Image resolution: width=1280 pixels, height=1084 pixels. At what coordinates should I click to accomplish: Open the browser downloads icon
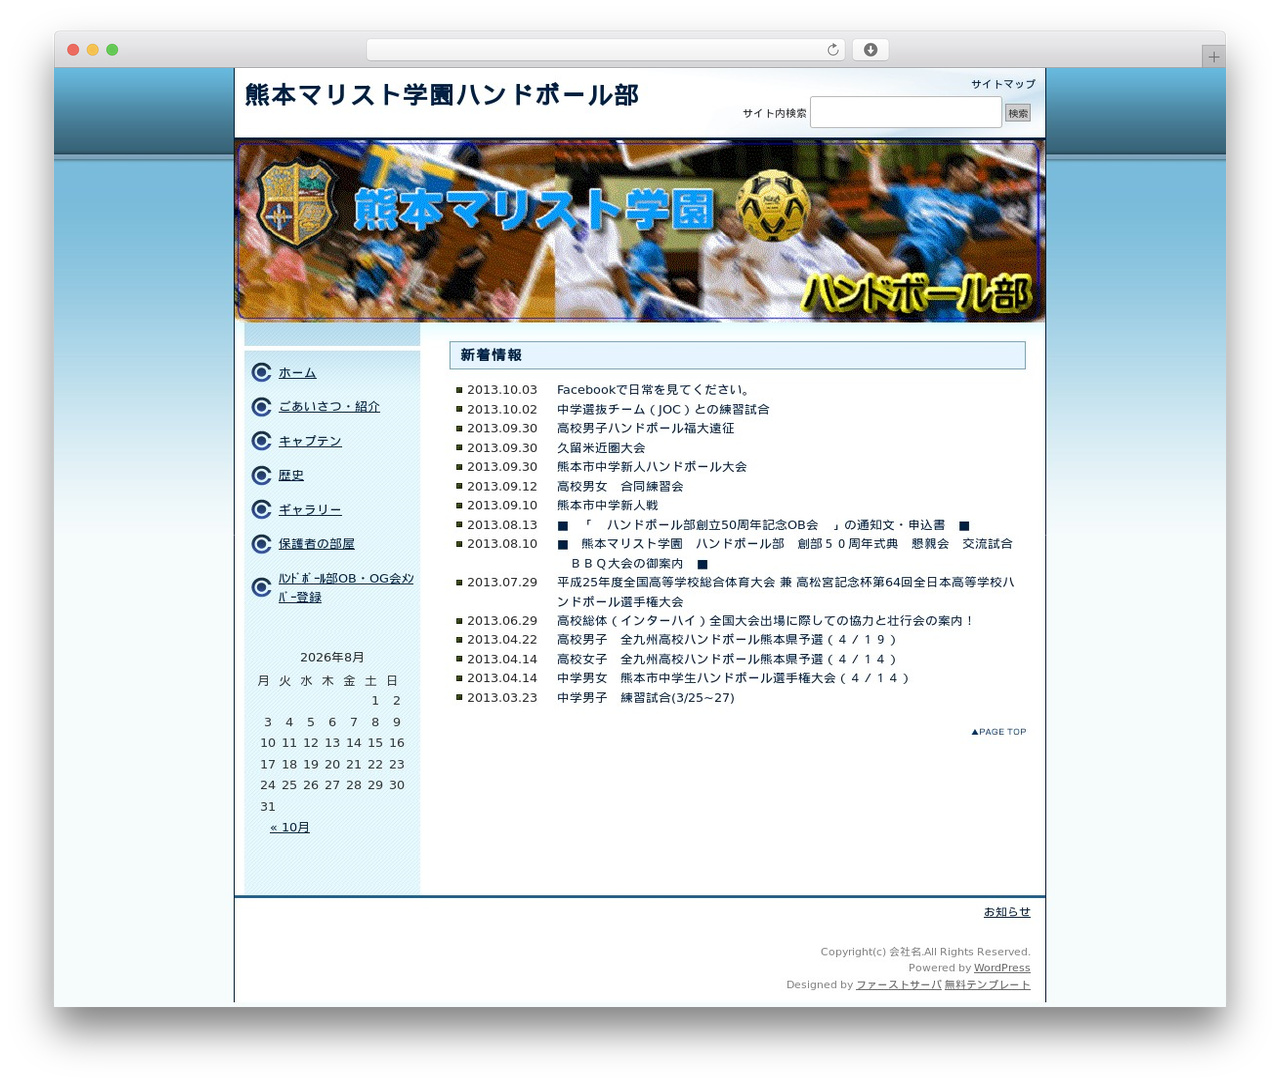[870, 50]
